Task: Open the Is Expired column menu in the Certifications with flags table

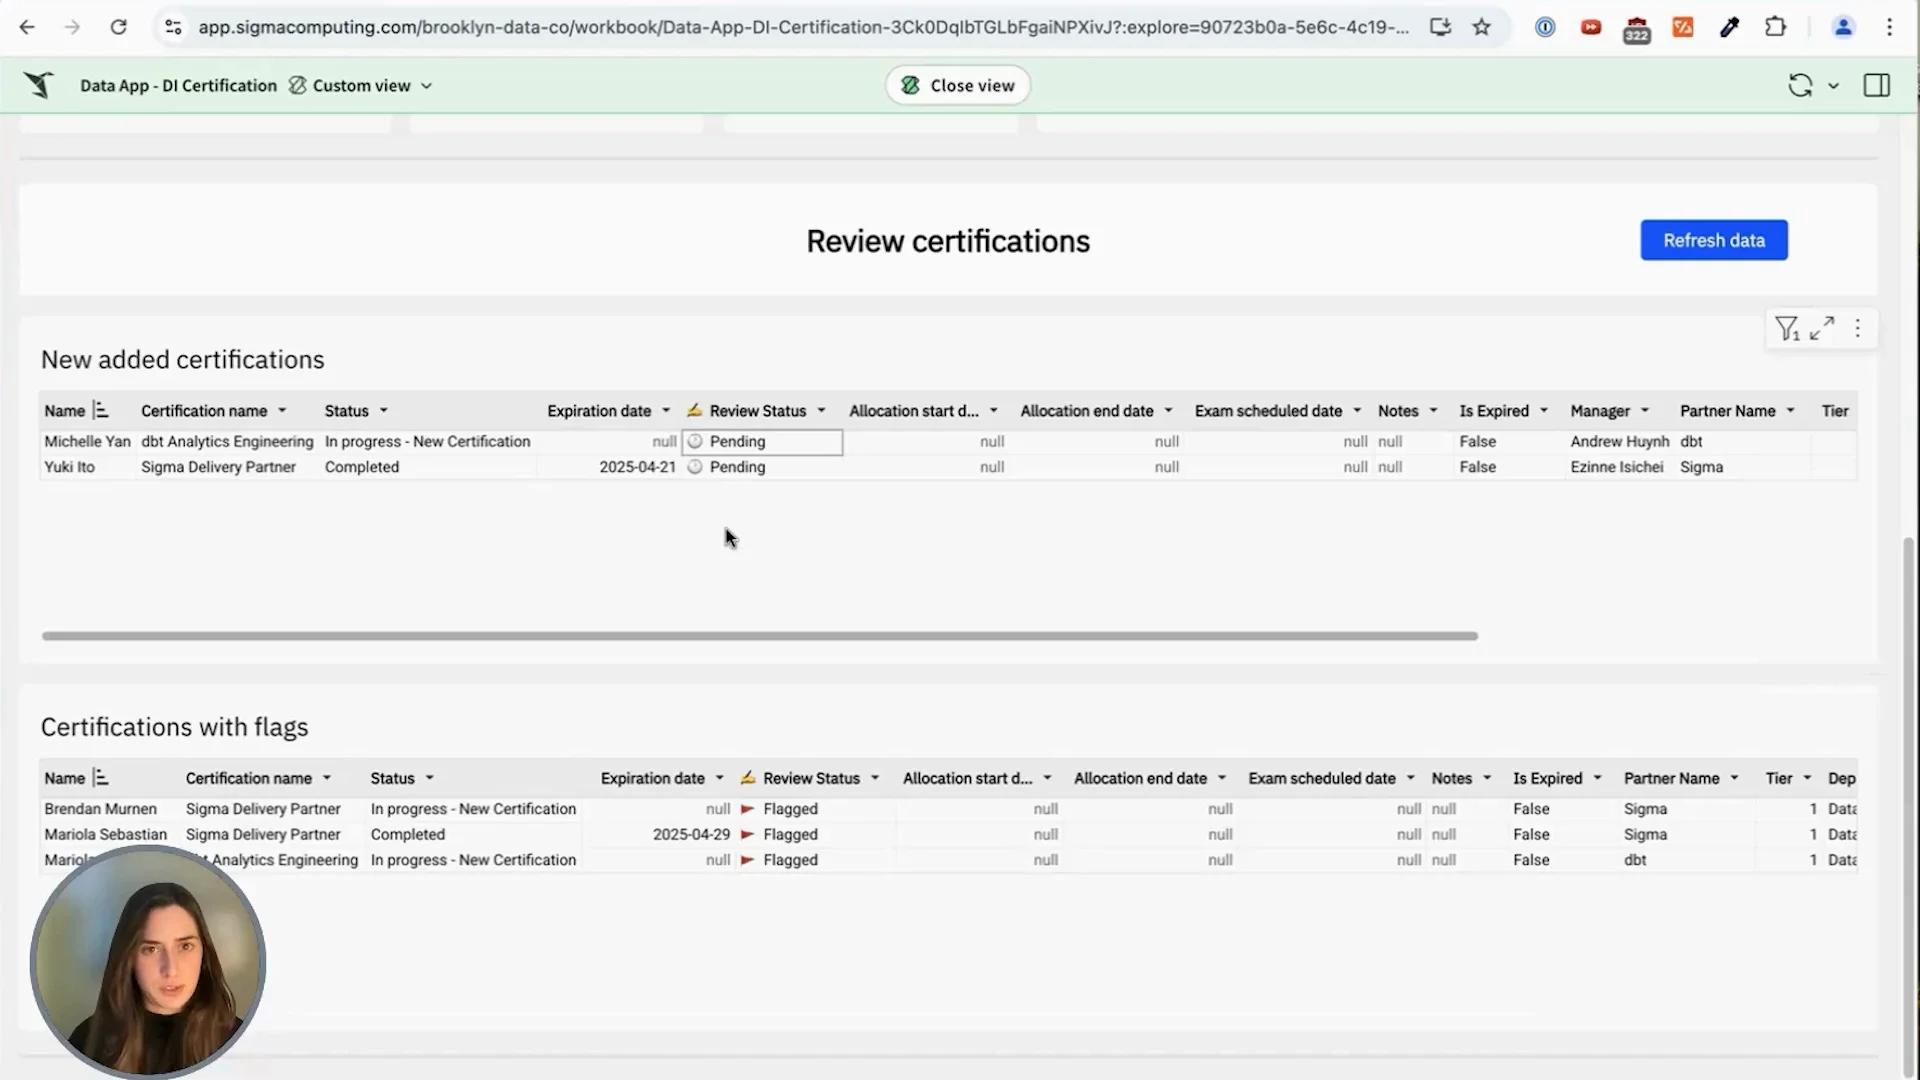Action: coord(1597,778)
